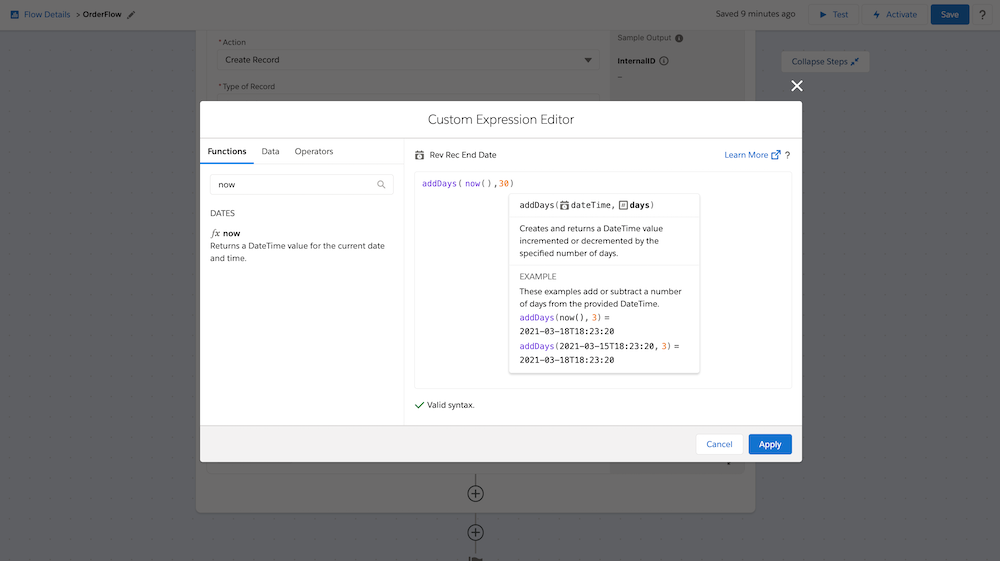The width and height of the screenshot is (1000, 561).
Task: Edit the OrderFlow name with the pencil icon
Action: pyautogui.click(x=131, y=15)
